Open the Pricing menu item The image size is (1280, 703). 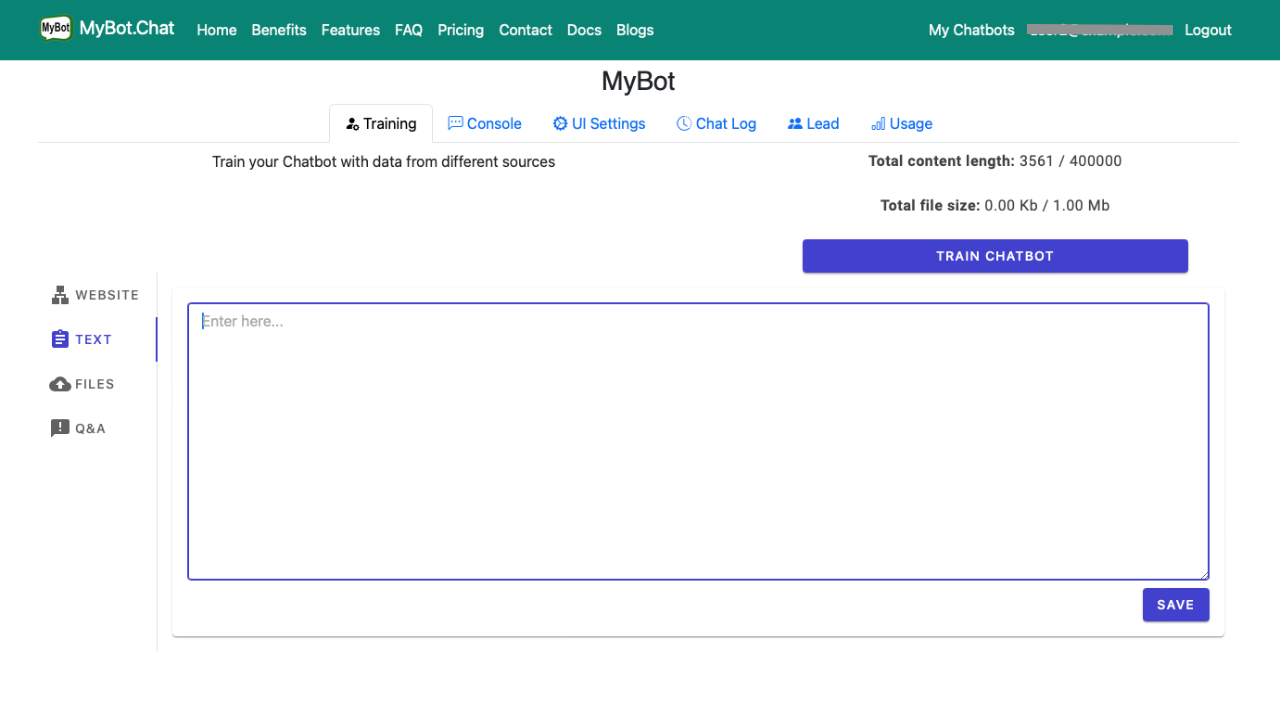tap(460, 30)
